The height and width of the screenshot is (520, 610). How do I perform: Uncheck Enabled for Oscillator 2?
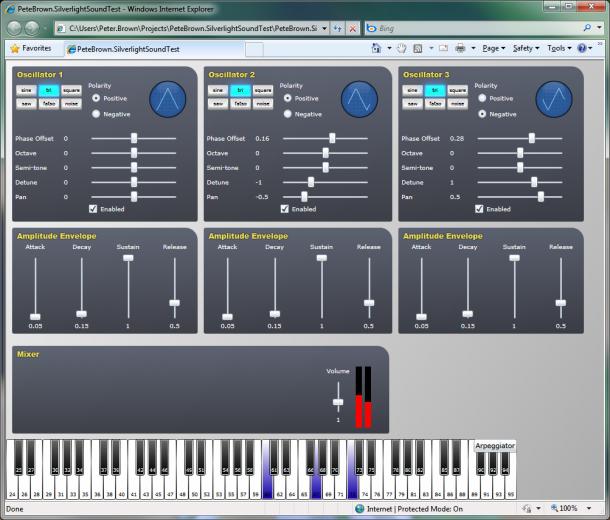coord(284,209)
